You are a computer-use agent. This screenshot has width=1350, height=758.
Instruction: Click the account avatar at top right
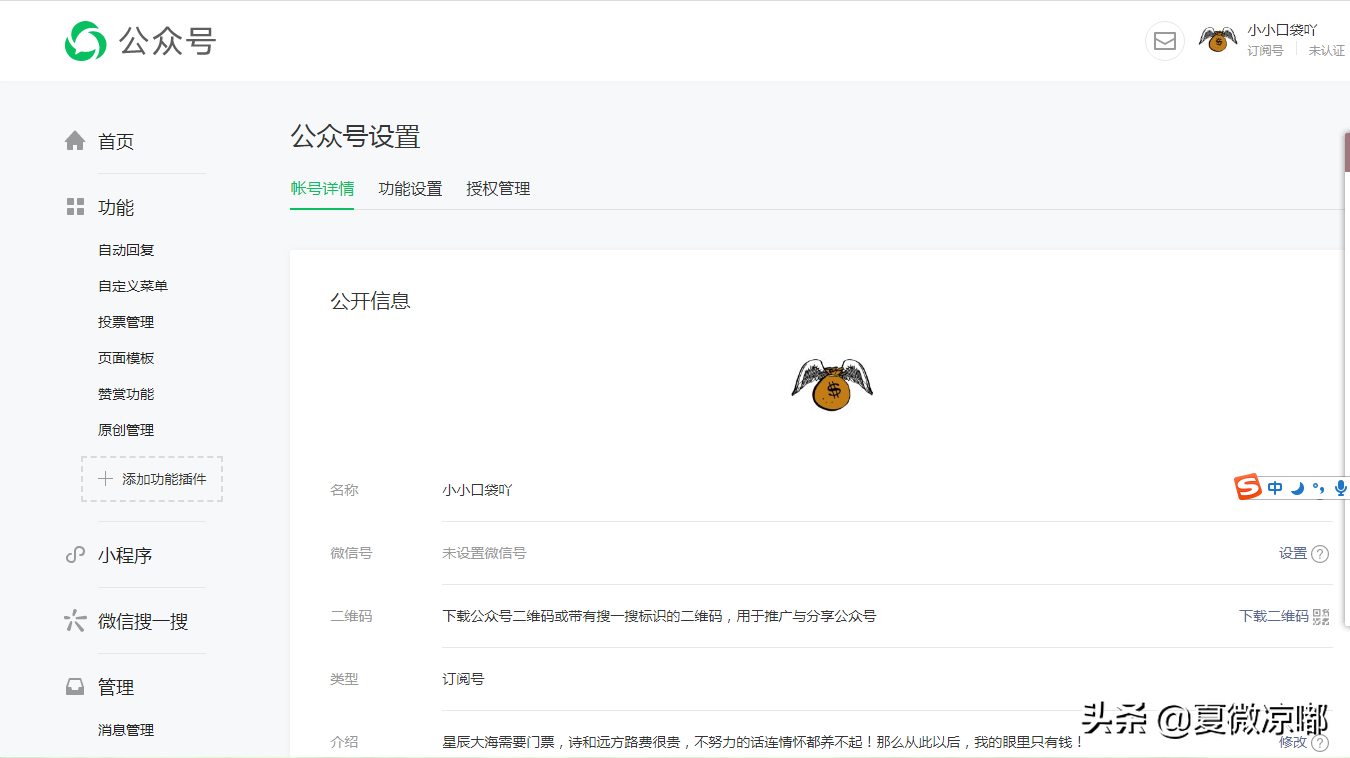pos(1217,41)
